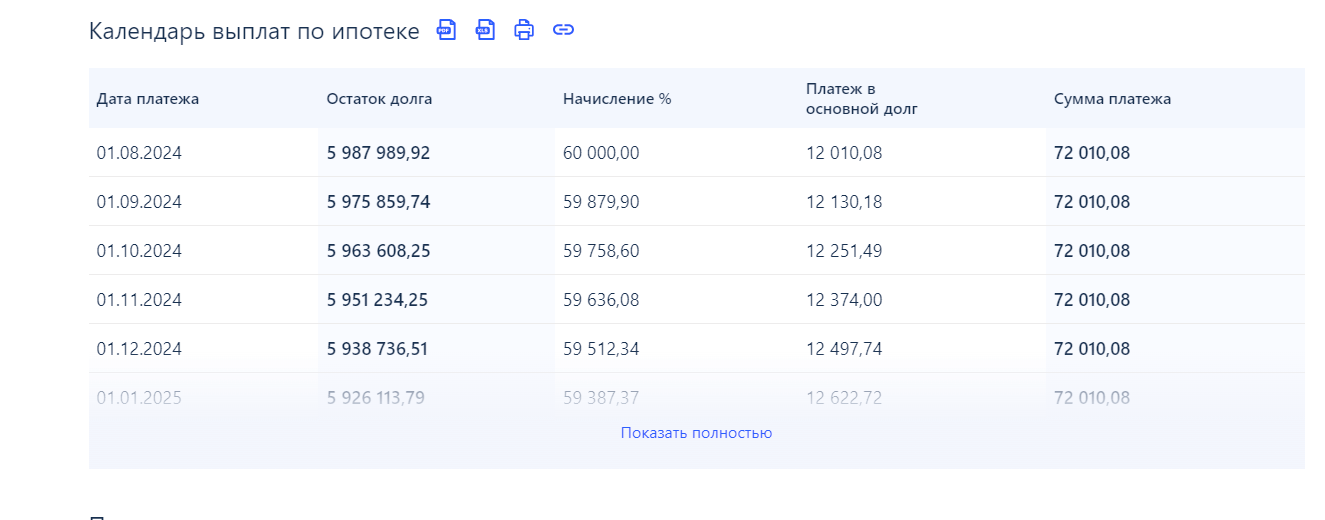Viewport: 1325px width, 520px height.
Task: Click the interest value 60 000,00
Action: click(x=601, y=153)
